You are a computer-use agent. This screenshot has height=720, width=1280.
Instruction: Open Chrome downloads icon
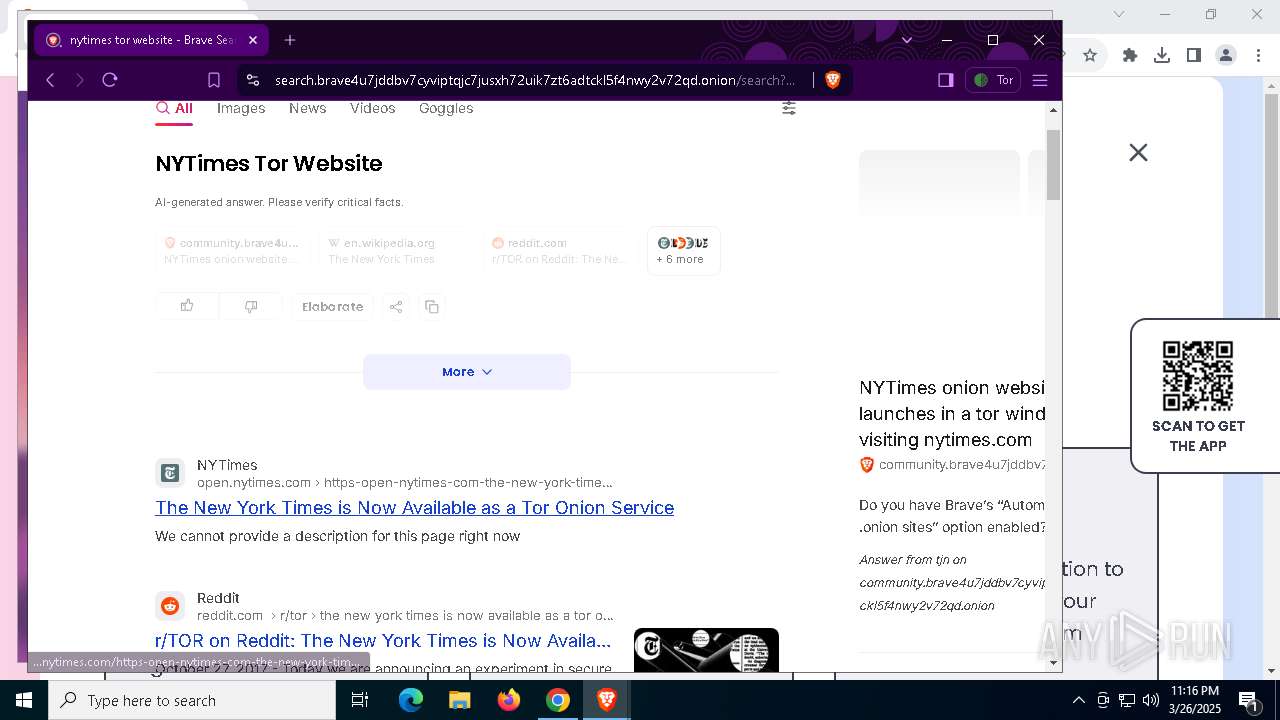tap(1162, 55)
